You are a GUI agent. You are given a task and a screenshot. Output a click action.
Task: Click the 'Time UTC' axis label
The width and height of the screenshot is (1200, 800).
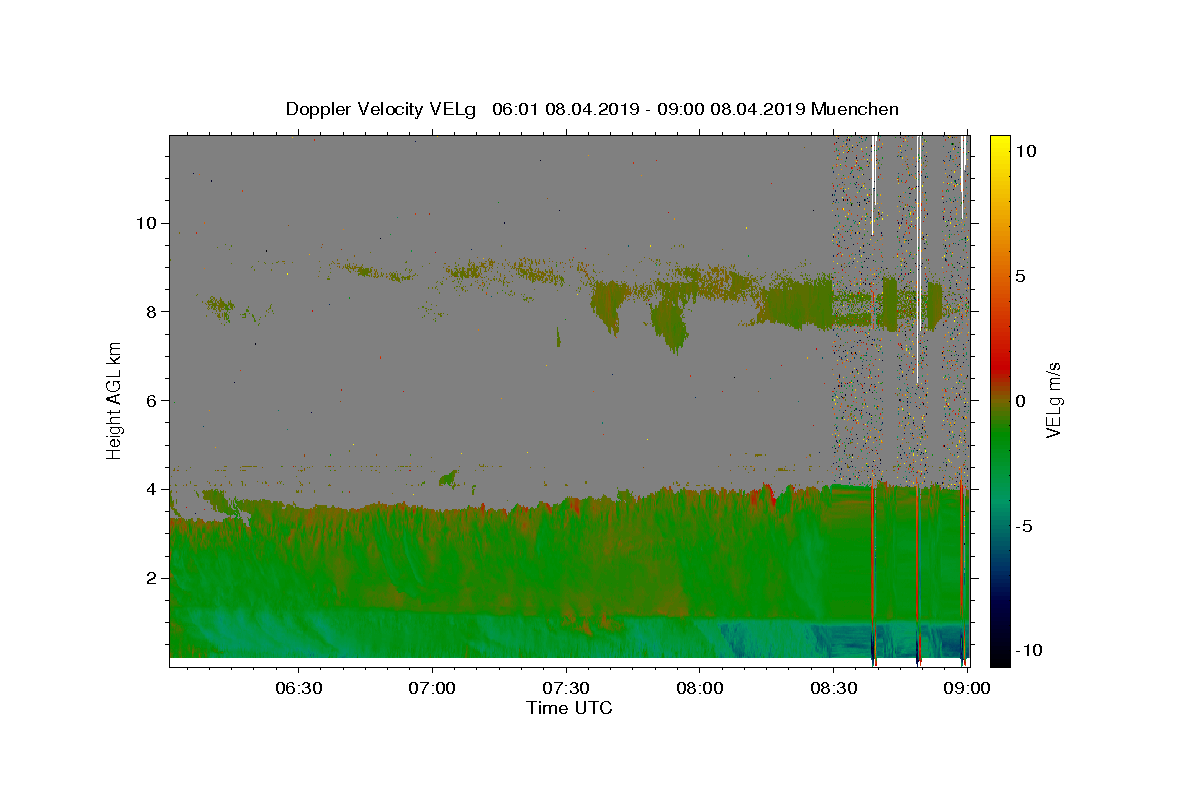click(569, 708)
